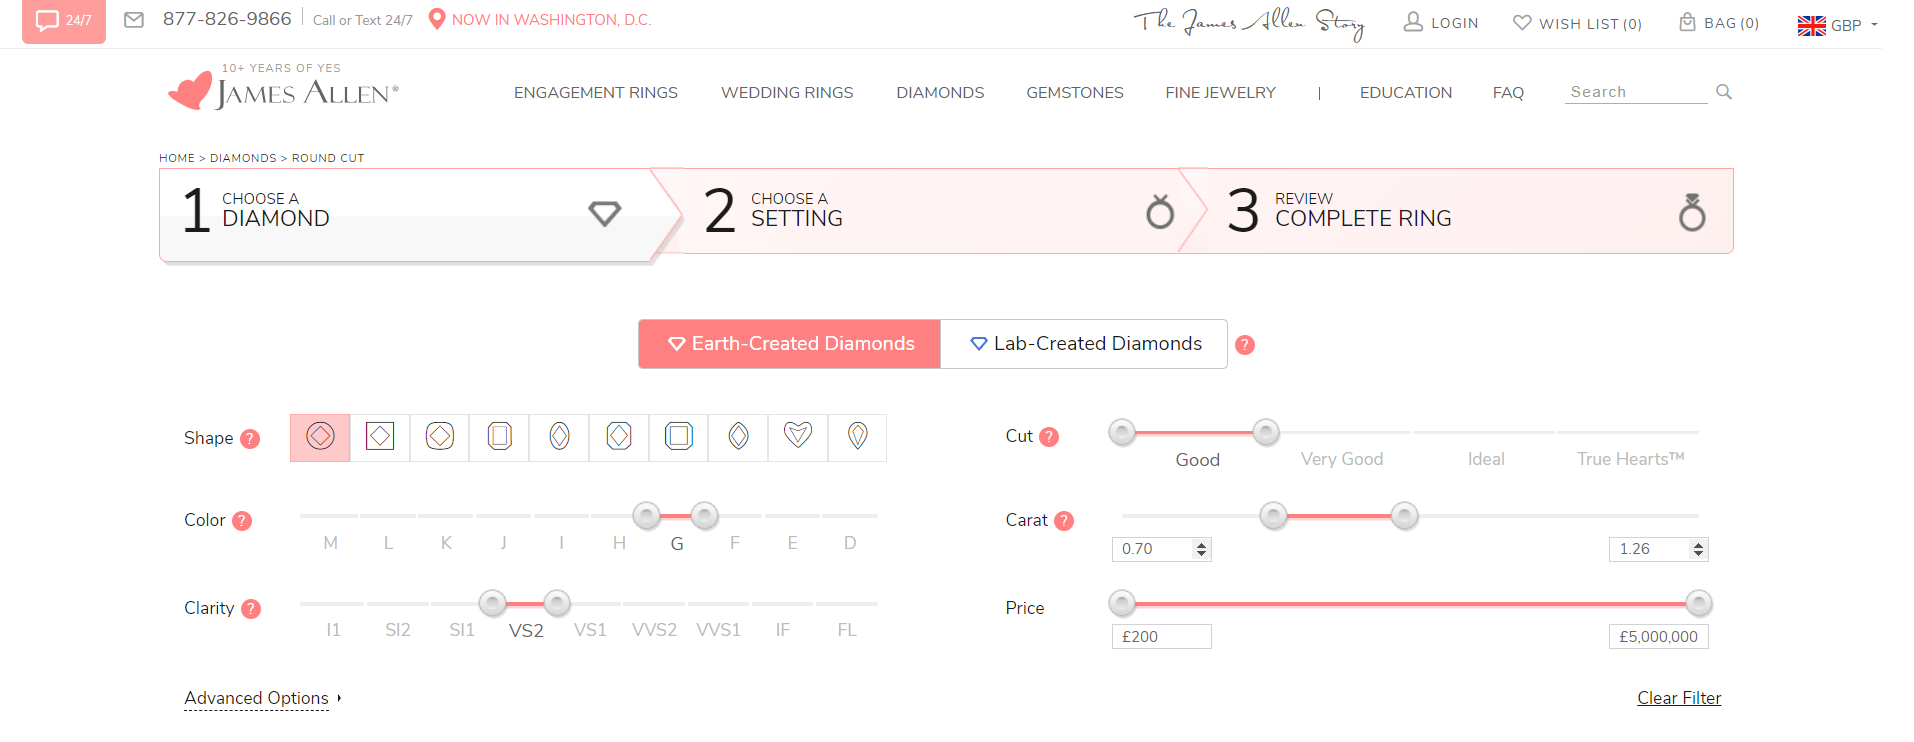
Task: Click the diamond icon in step 1
Action: point(605,213)
